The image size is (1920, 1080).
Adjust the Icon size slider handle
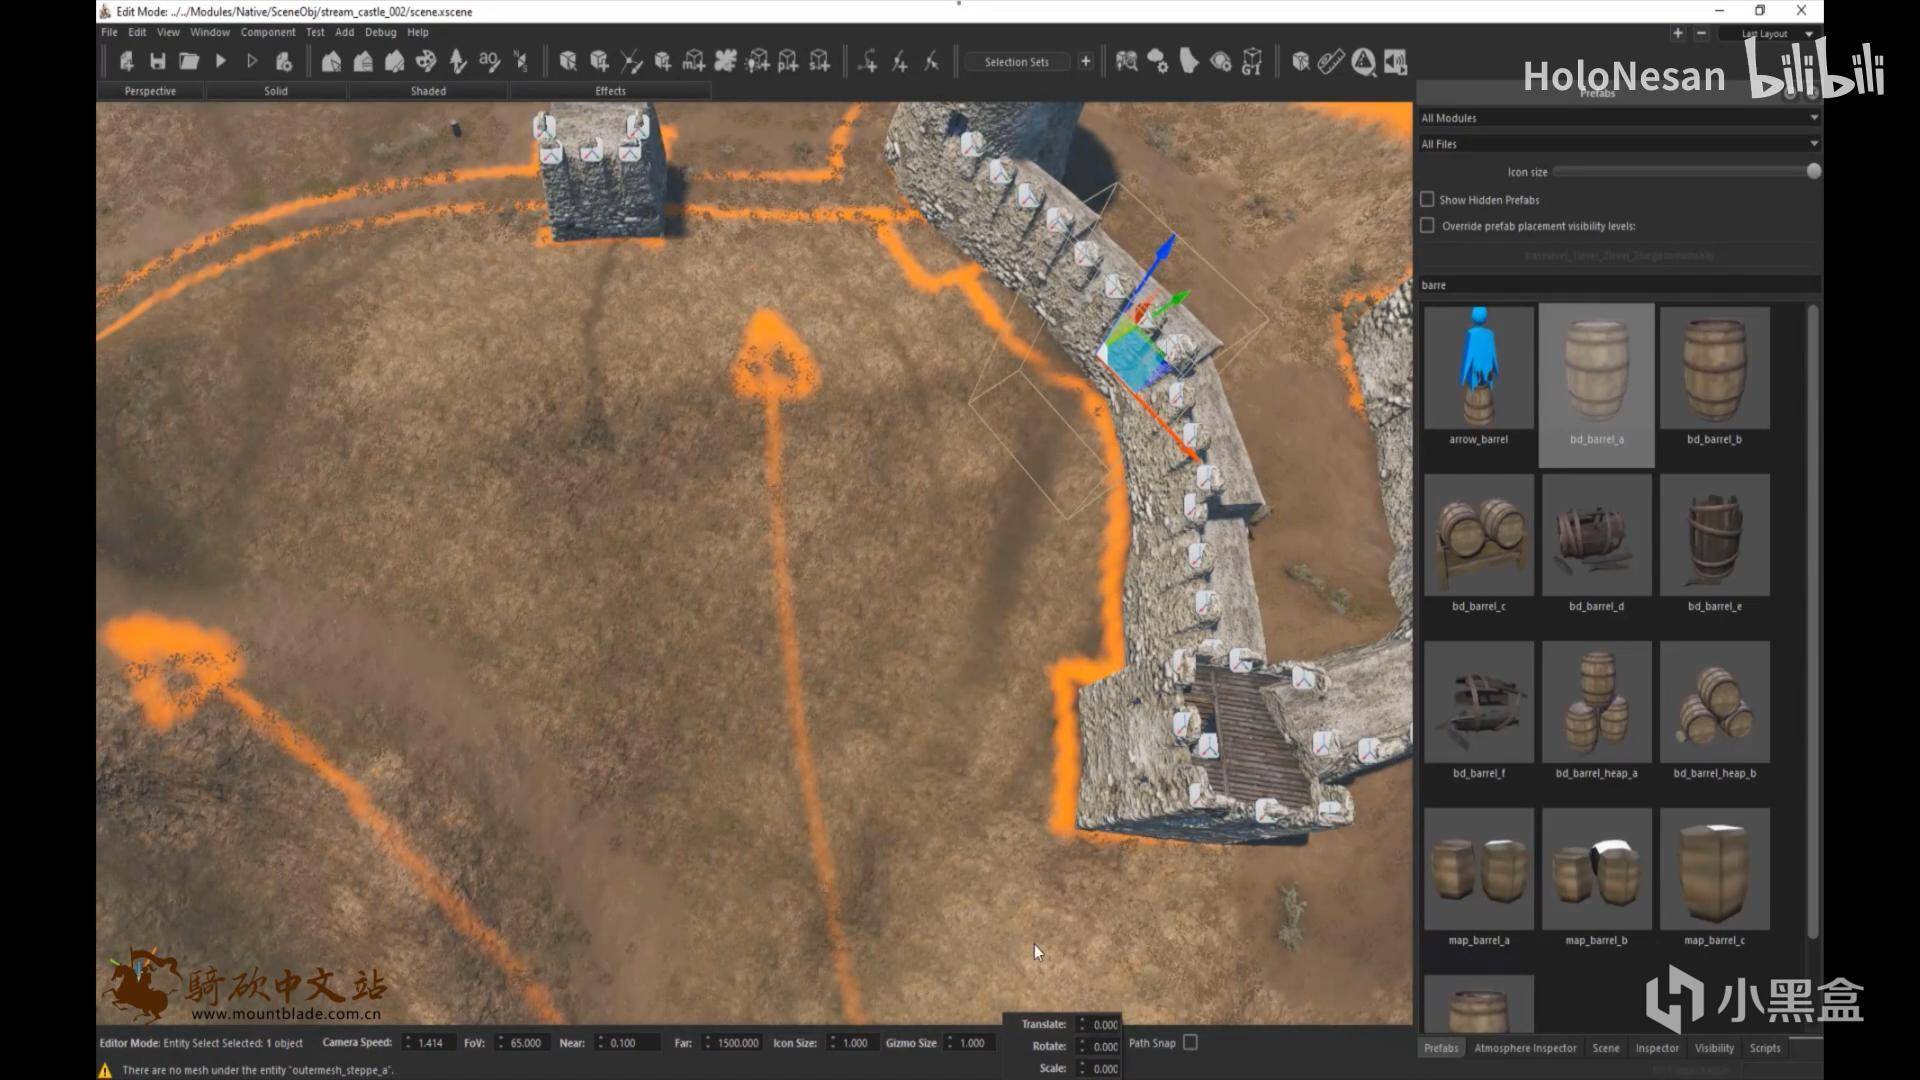coord(1813,172)
